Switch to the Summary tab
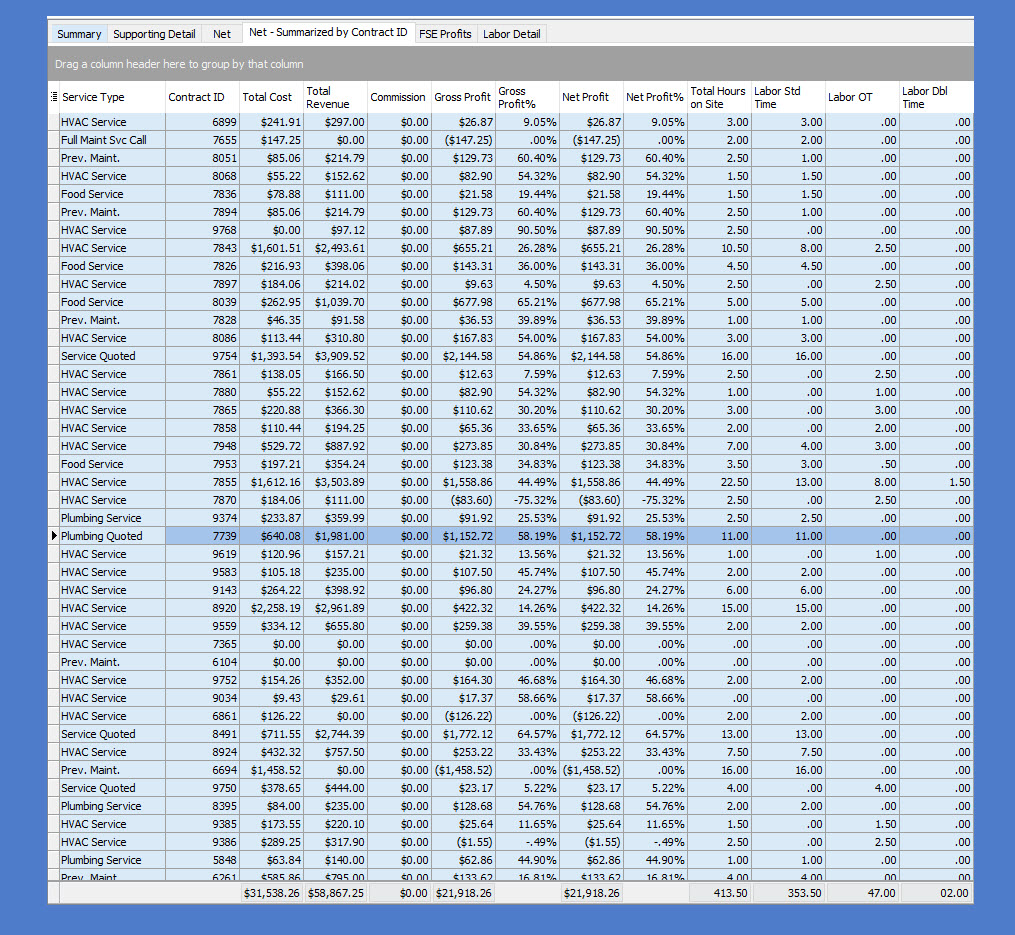This screenshot has width=1015, height=935. click(x=79, y=34)
